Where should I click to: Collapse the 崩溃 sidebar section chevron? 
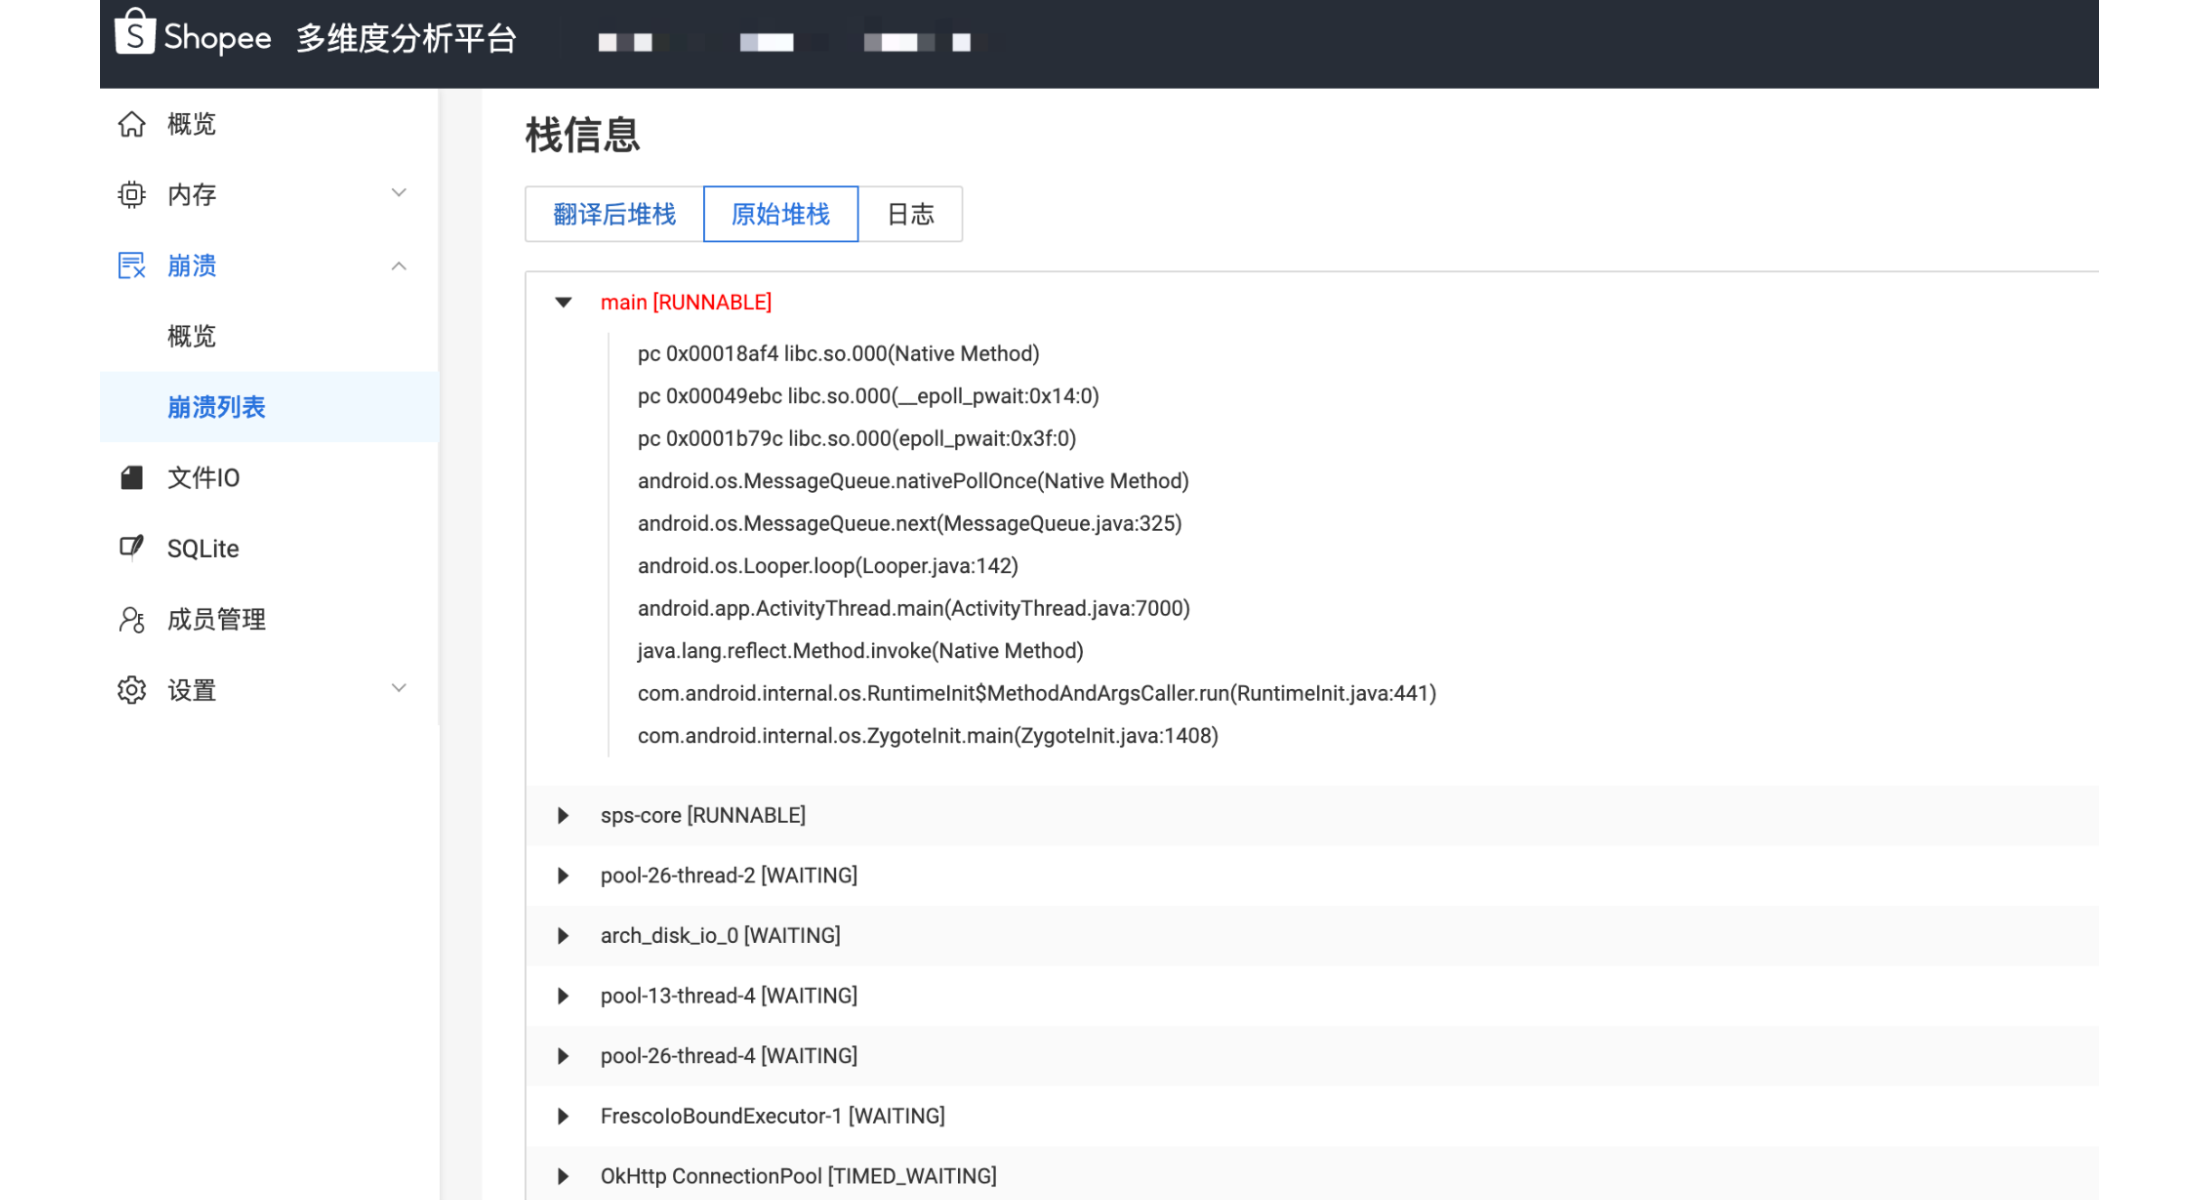click(399, 265)
